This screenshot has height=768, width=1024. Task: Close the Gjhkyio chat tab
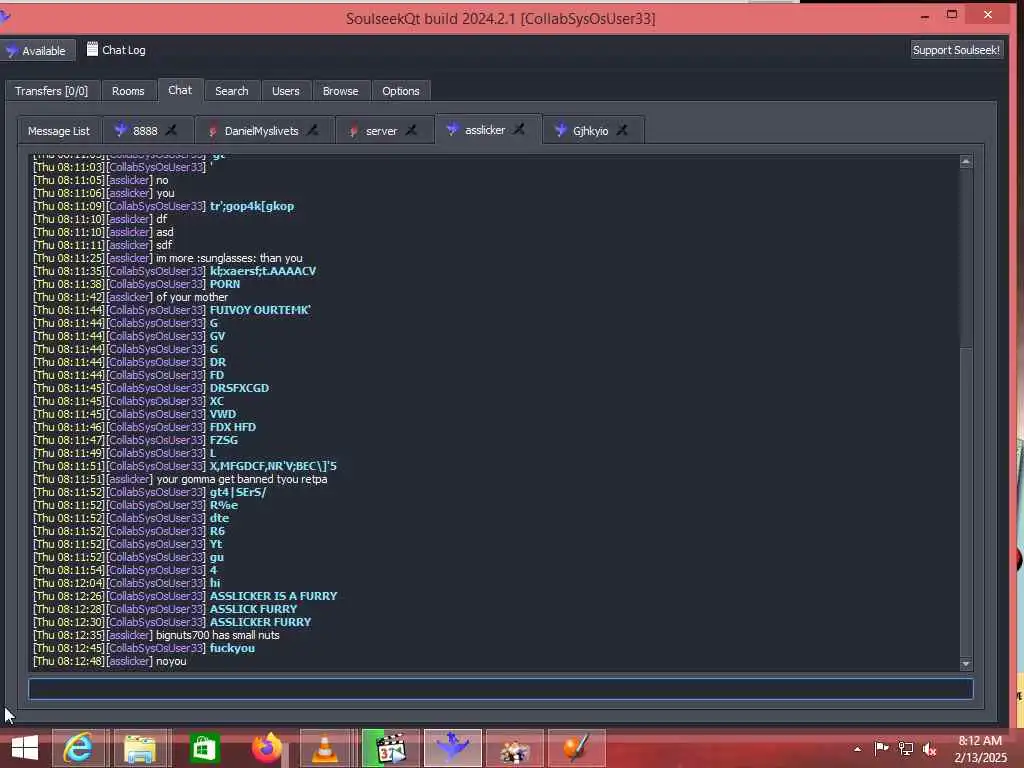click(x=622, y=130)
